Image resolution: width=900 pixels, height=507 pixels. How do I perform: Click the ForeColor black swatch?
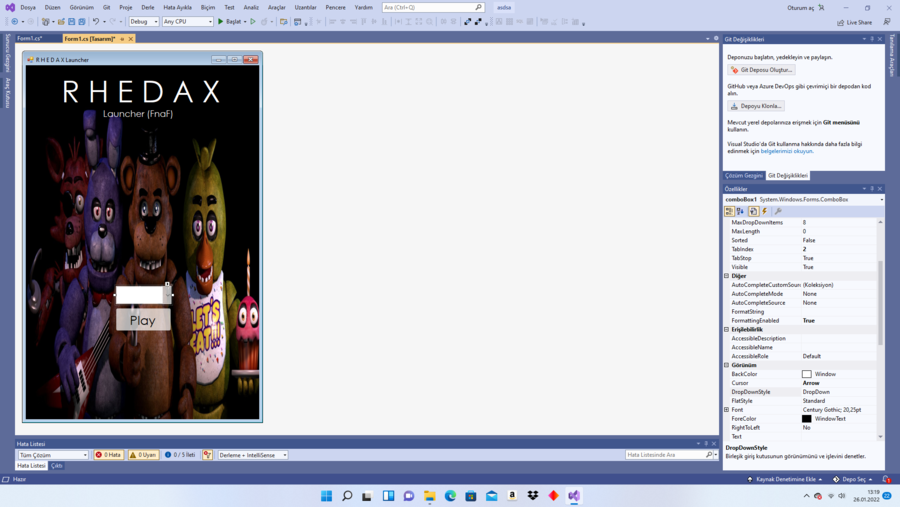pos(806,419)
